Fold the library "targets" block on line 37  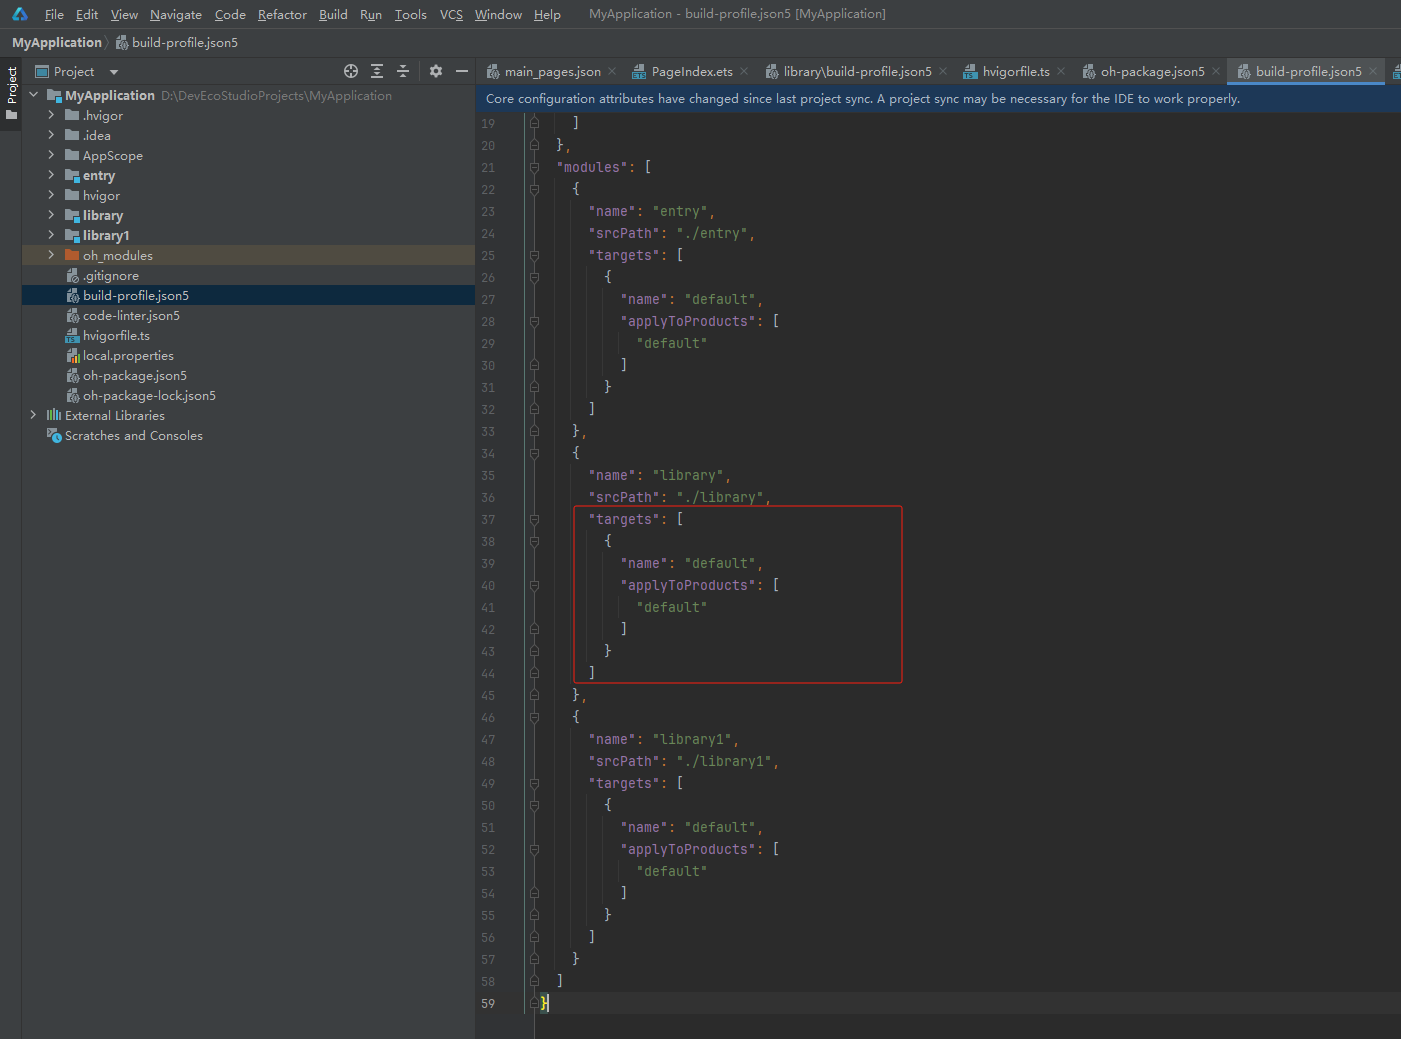534,519
